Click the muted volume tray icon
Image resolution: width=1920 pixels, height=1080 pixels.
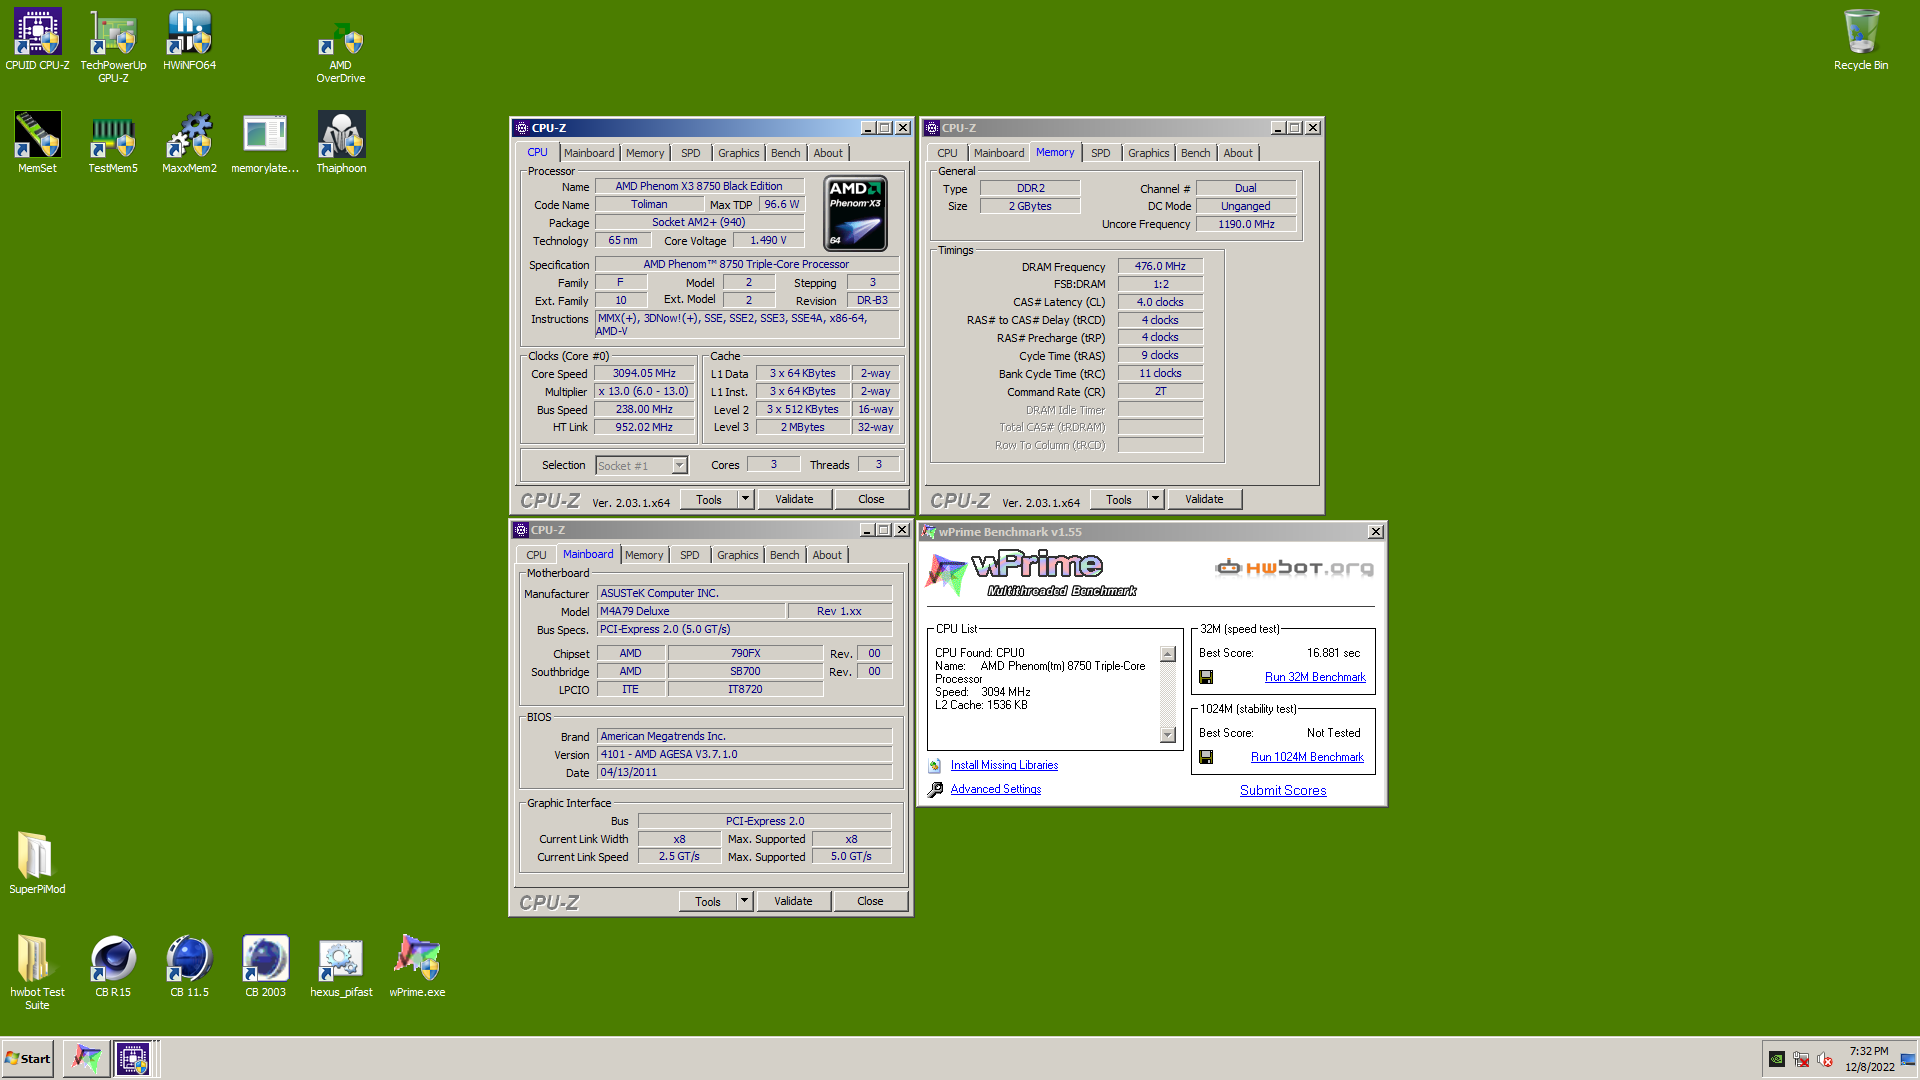pos(1825,1059)
